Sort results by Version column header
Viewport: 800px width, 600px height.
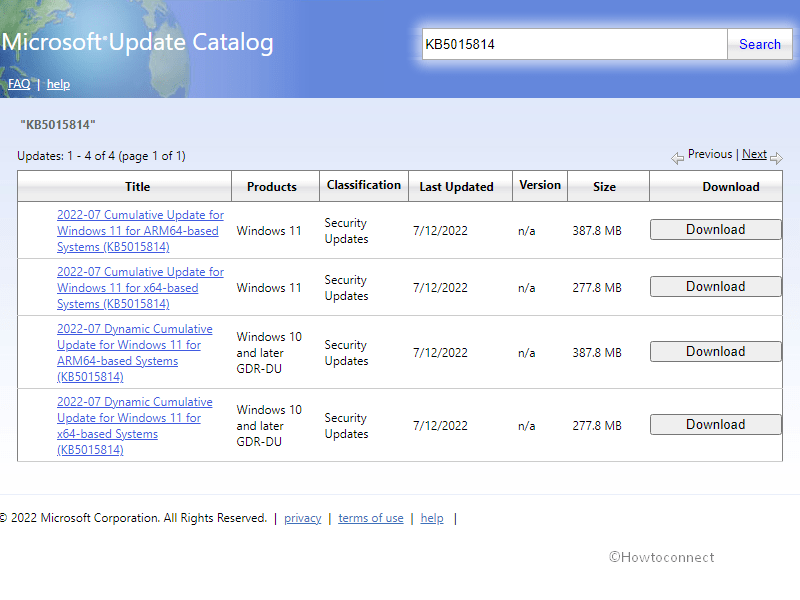pos(540,185)
